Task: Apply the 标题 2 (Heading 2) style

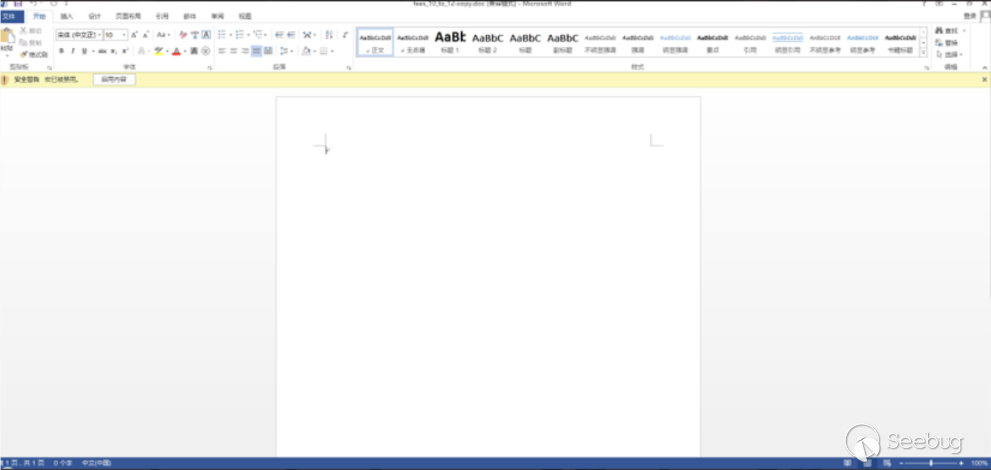Action: [487, 42]
